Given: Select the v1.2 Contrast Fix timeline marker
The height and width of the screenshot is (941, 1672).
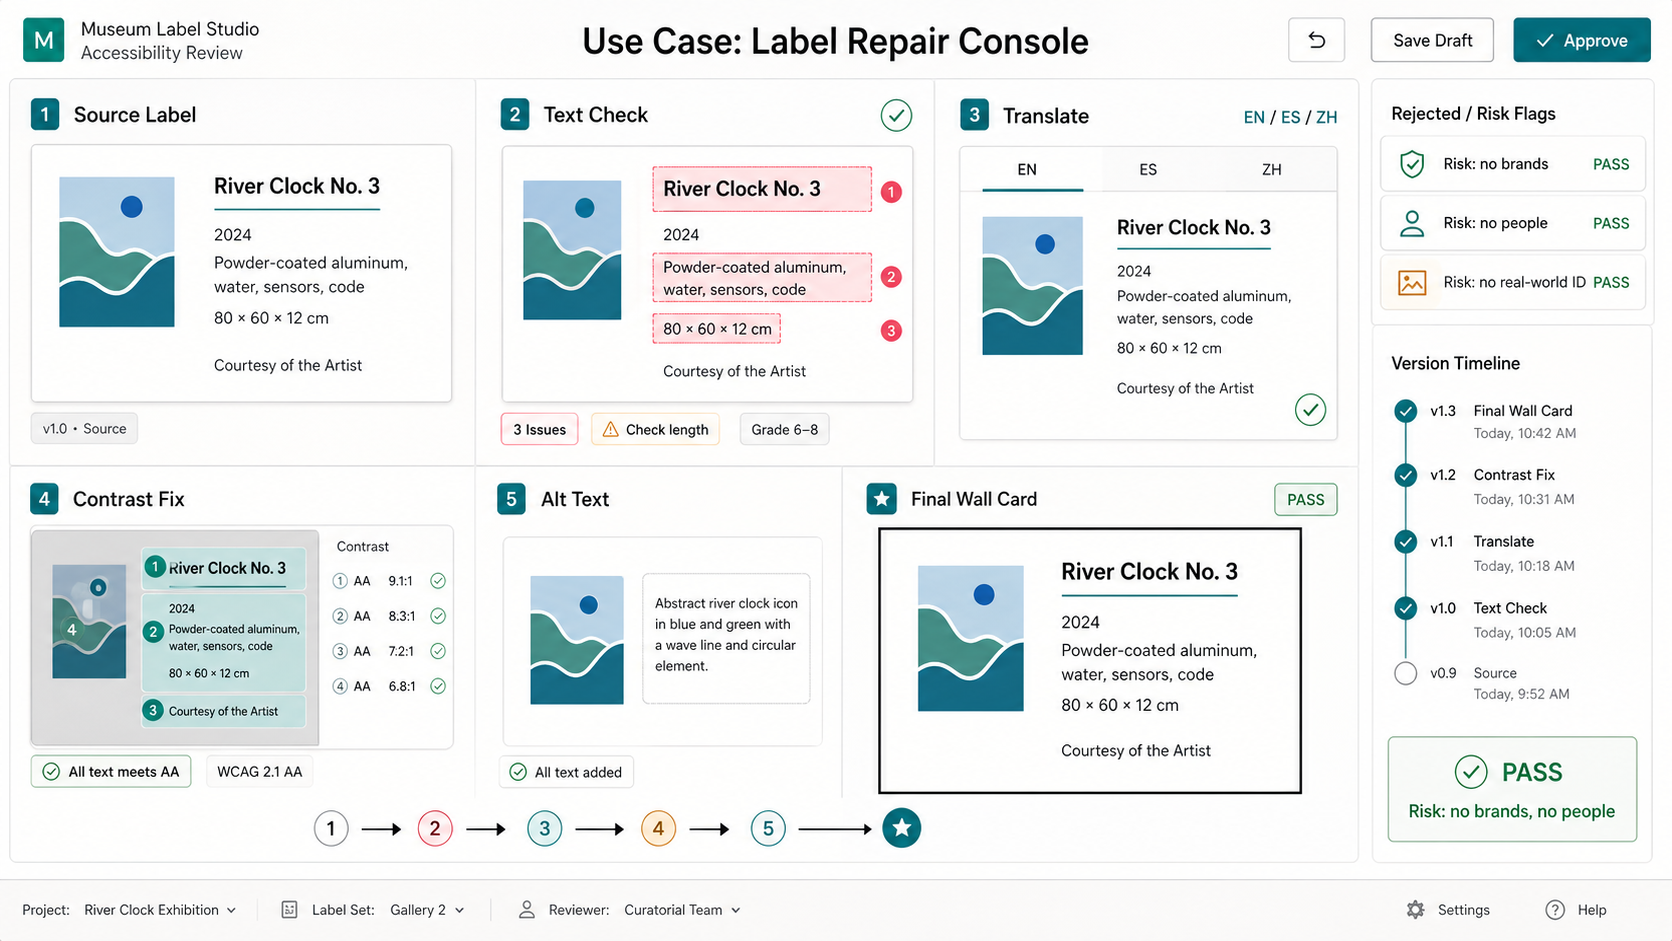Looking at the screenshot, I should (1405, 475).
